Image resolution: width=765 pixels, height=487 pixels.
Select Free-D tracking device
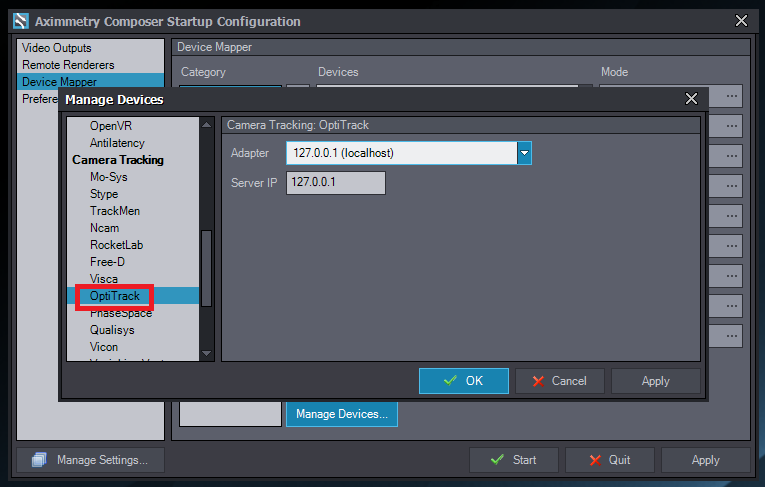(x=107, y=262)
